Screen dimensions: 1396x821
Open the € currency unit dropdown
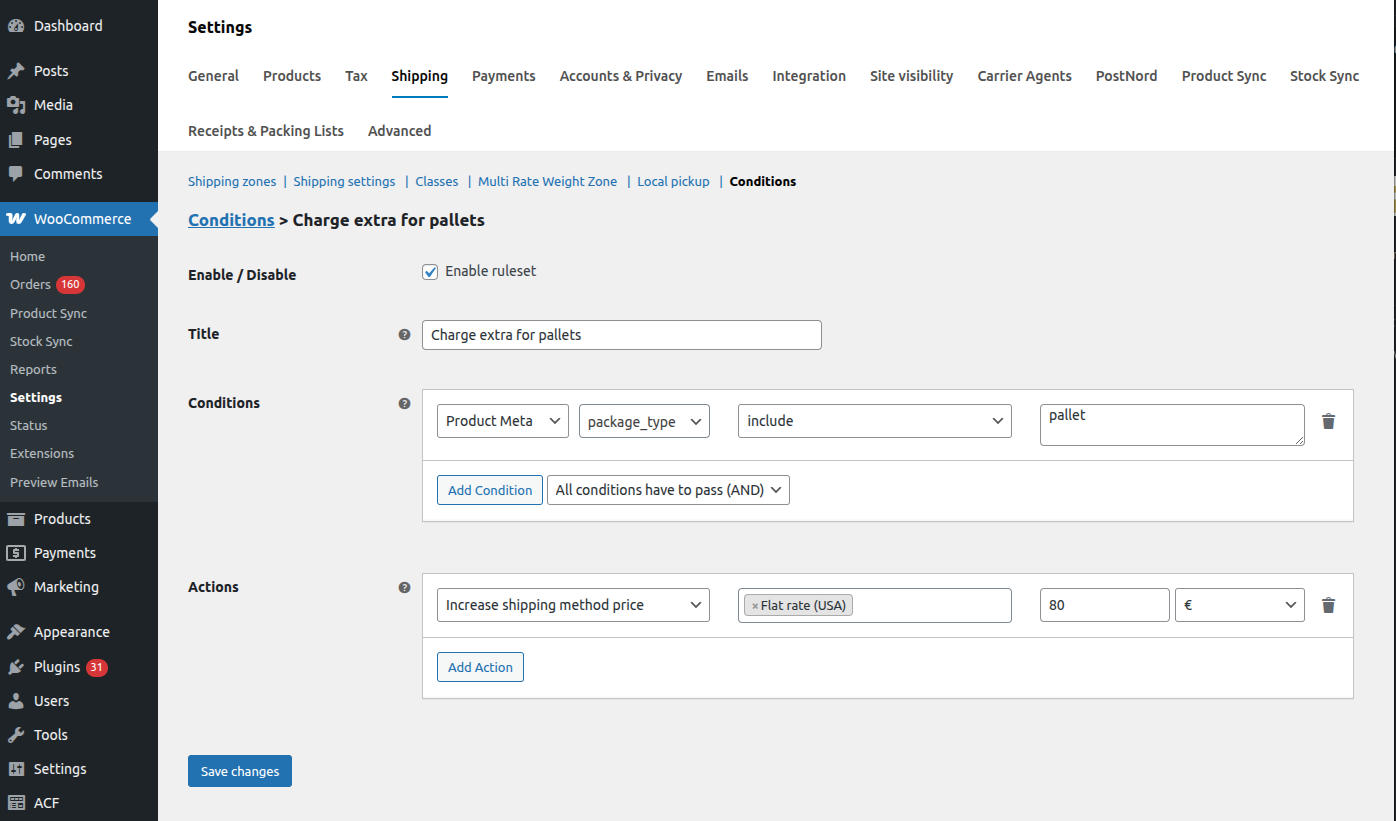click(x=1239, y=605)
